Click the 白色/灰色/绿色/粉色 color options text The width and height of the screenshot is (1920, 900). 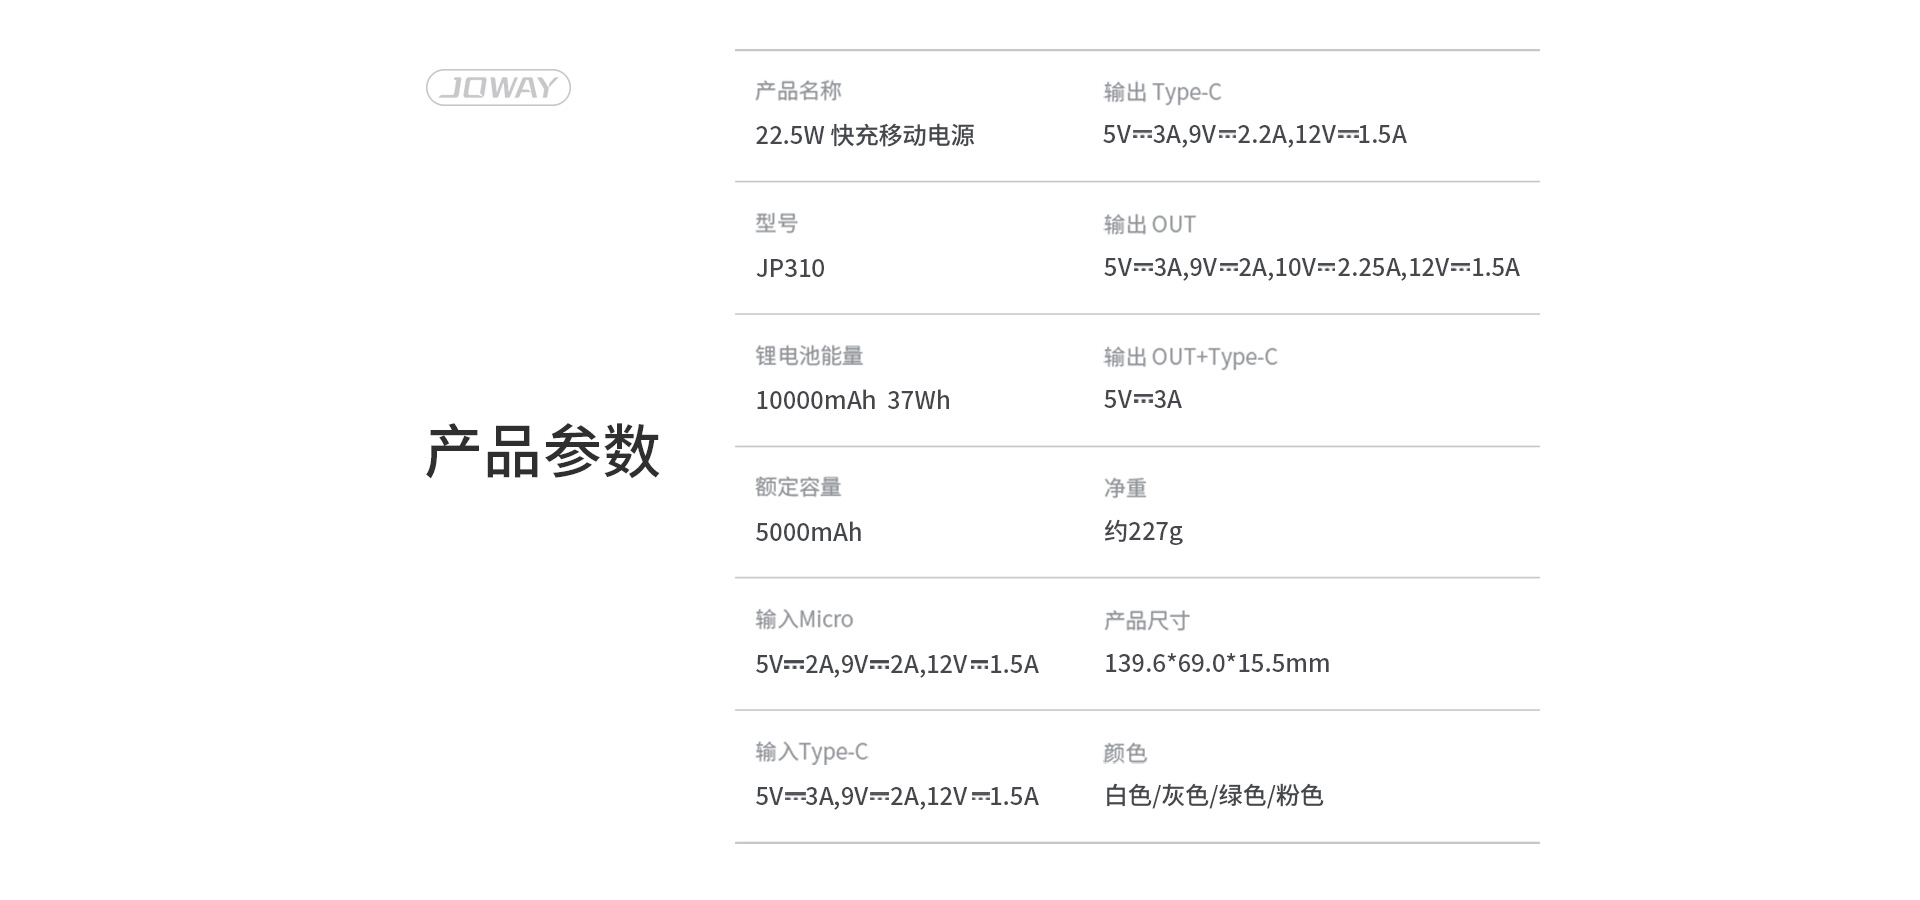[x=1213, y=795]
